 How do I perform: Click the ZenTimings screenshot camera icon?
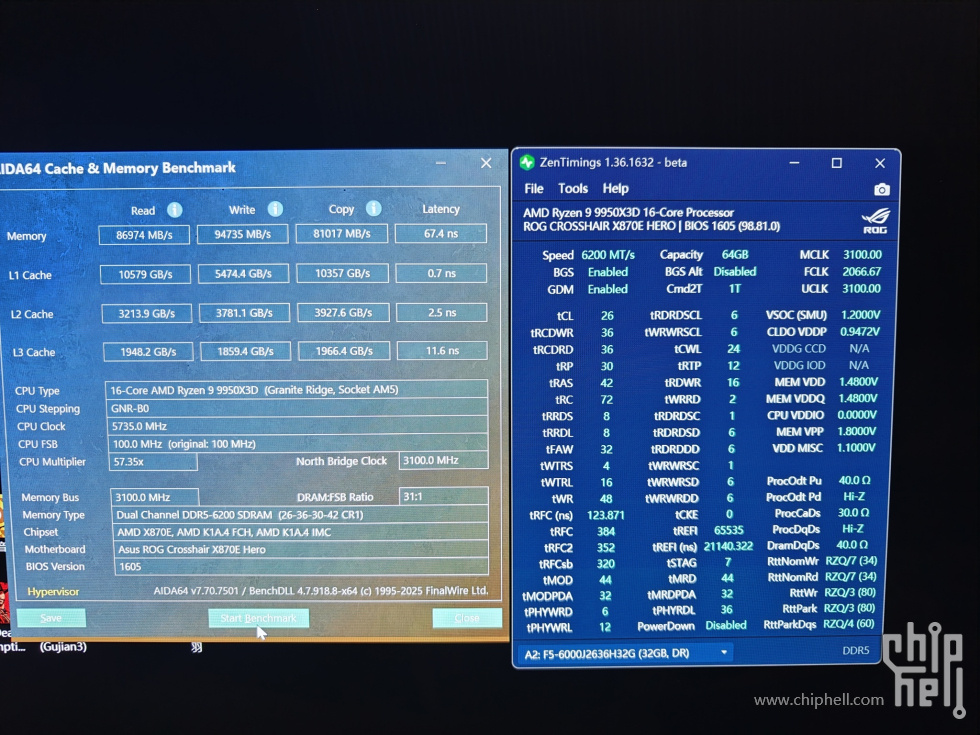[881, 189]
